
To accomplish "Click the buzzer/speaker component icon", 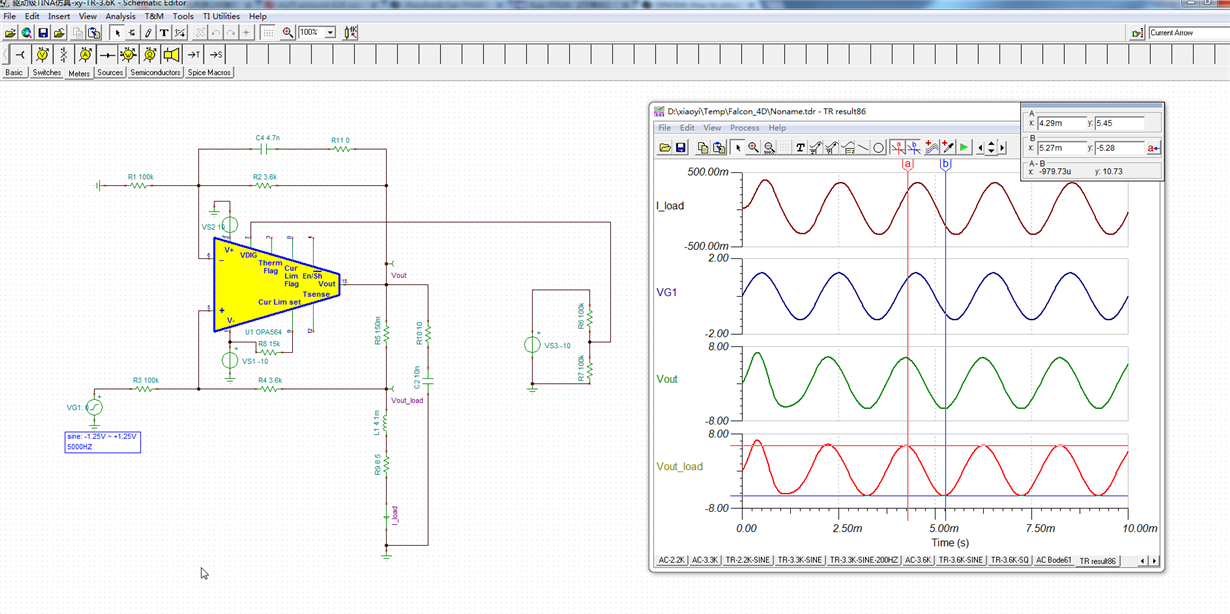I will pos(172,54).
